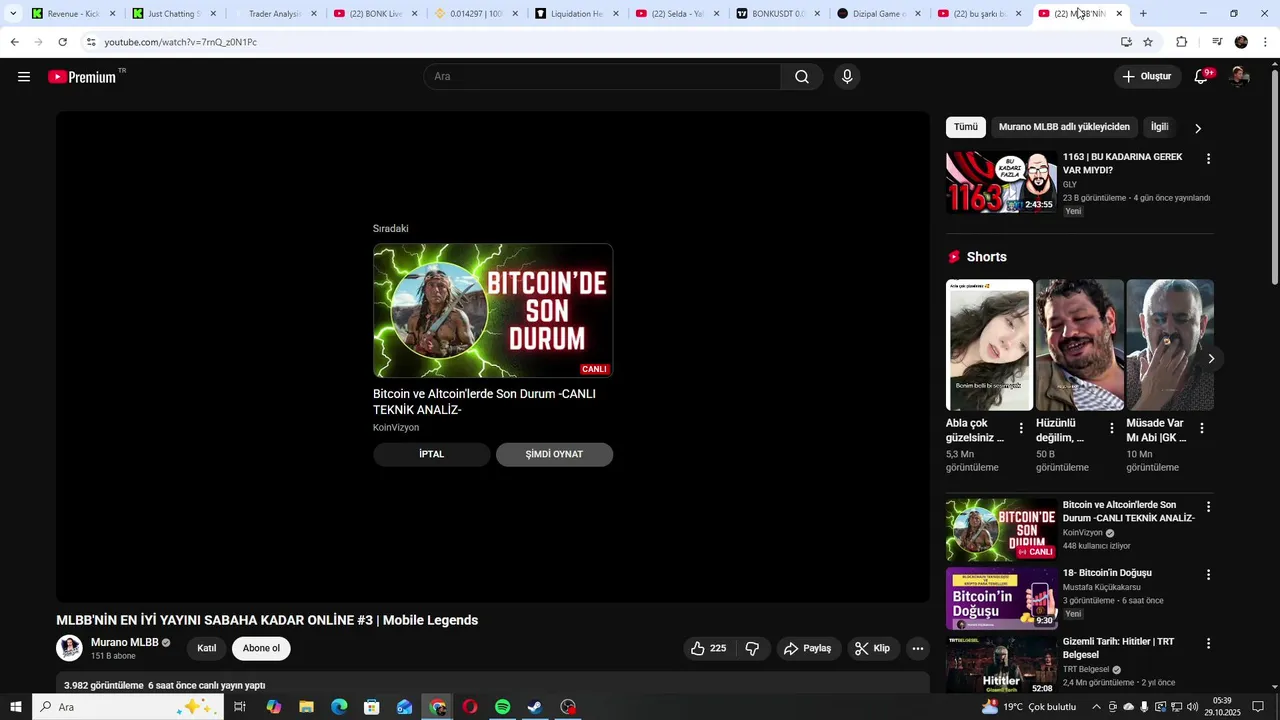Open a new browser tab
Image resolution: width=1280 pixels, height=720 pixels.
click(1143, 14)
